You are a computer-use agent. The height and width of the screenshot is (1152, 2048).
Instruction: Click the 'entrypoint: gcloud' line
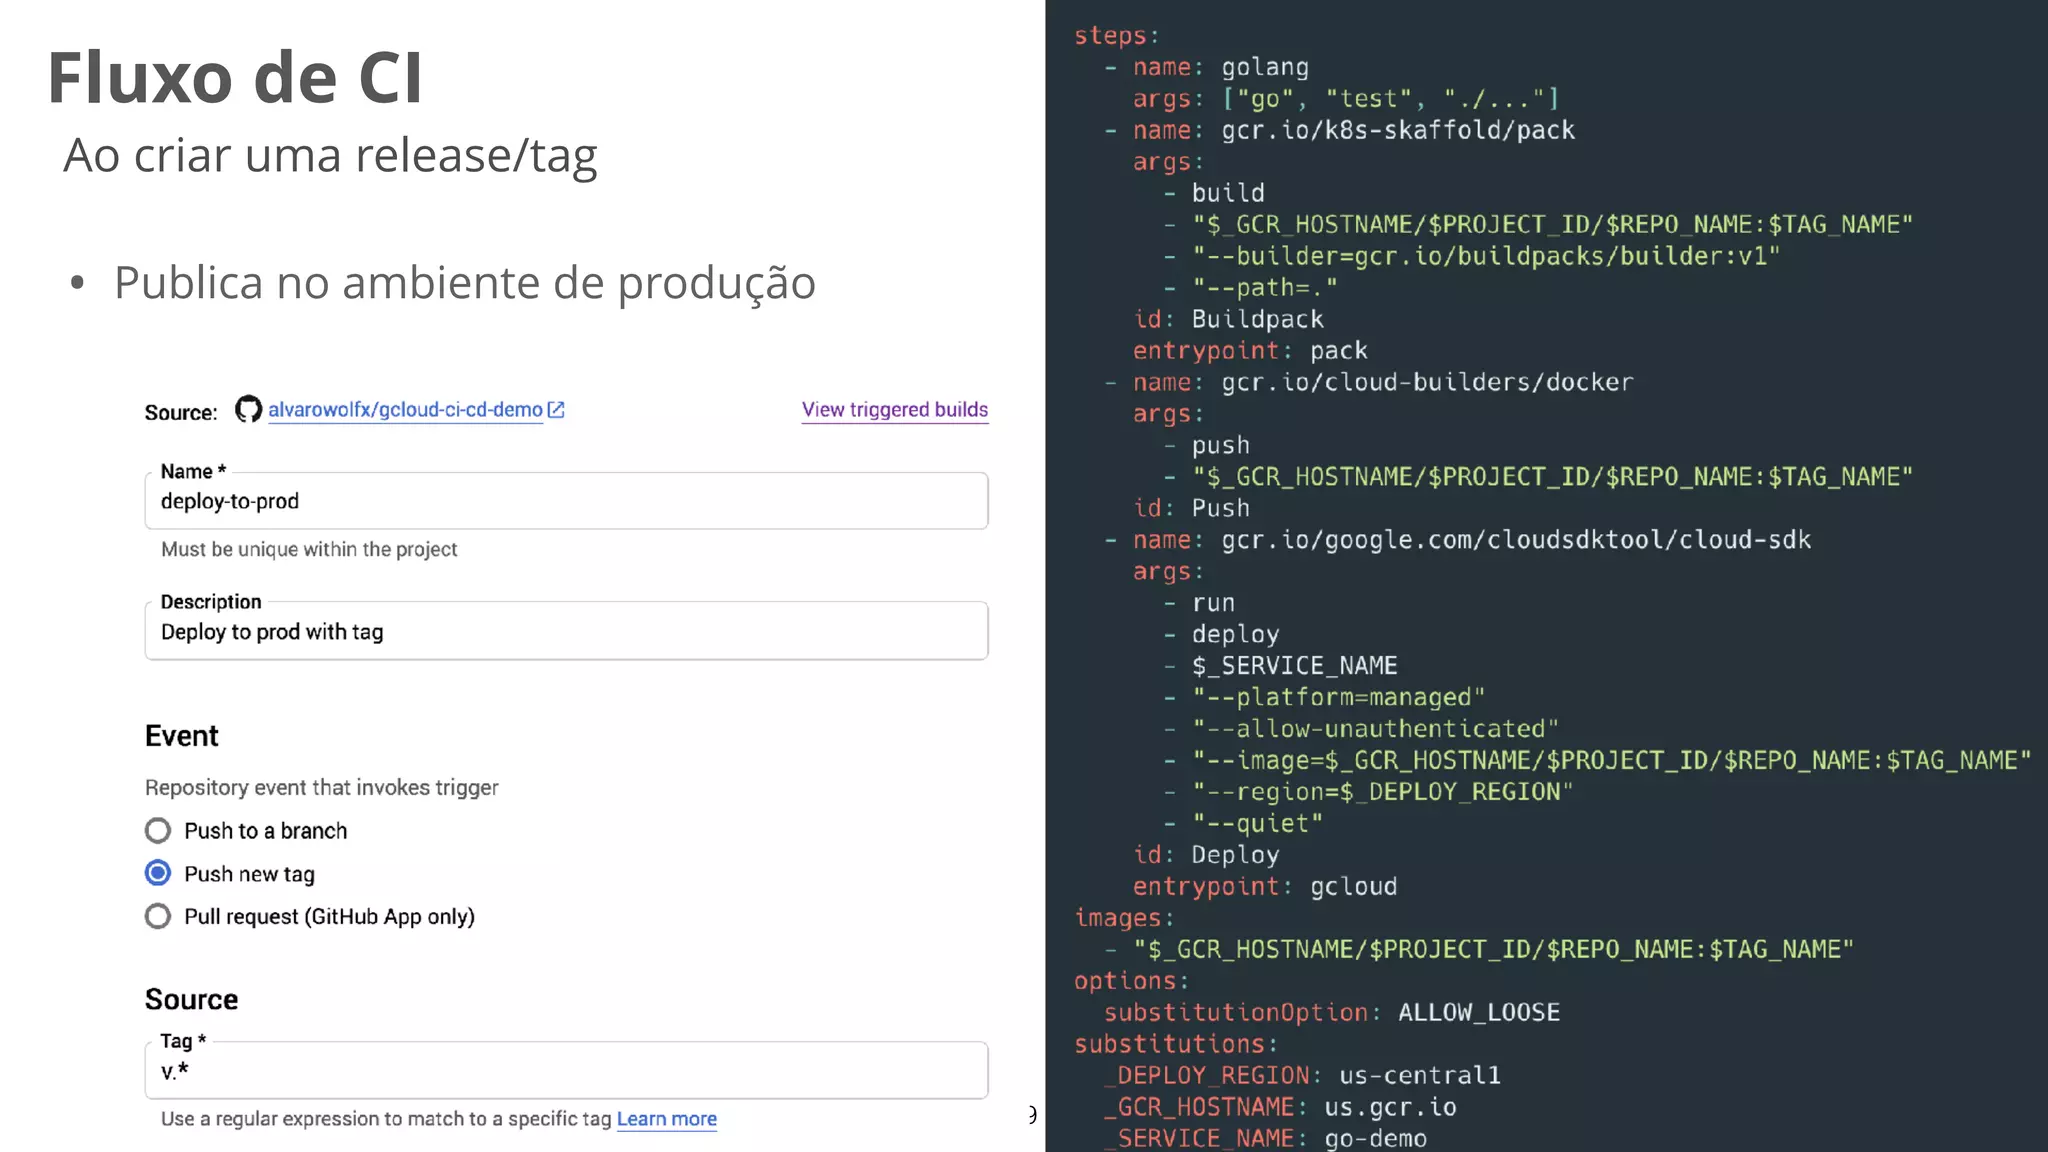click(x=1265, y=887)
